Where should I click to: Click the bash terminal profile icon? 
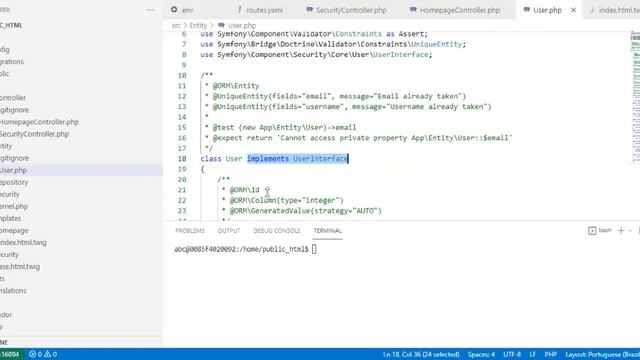pos(592,231)
